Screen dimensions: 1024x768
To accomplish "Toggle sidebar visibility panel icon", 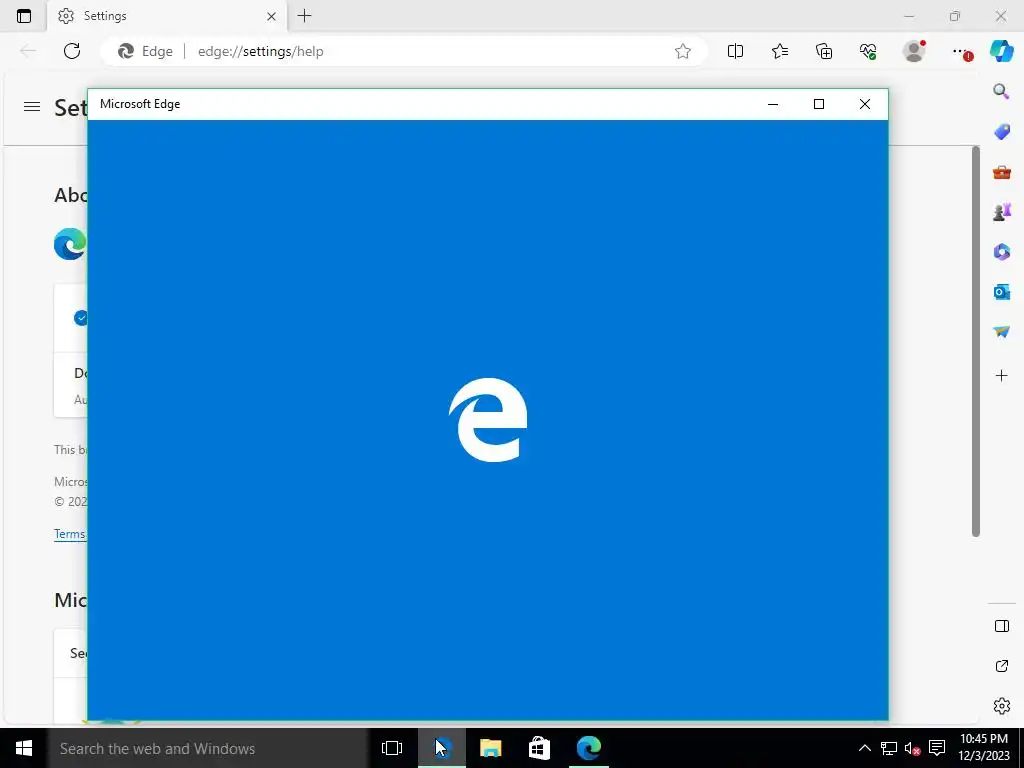I will [x=1001, y=626].
